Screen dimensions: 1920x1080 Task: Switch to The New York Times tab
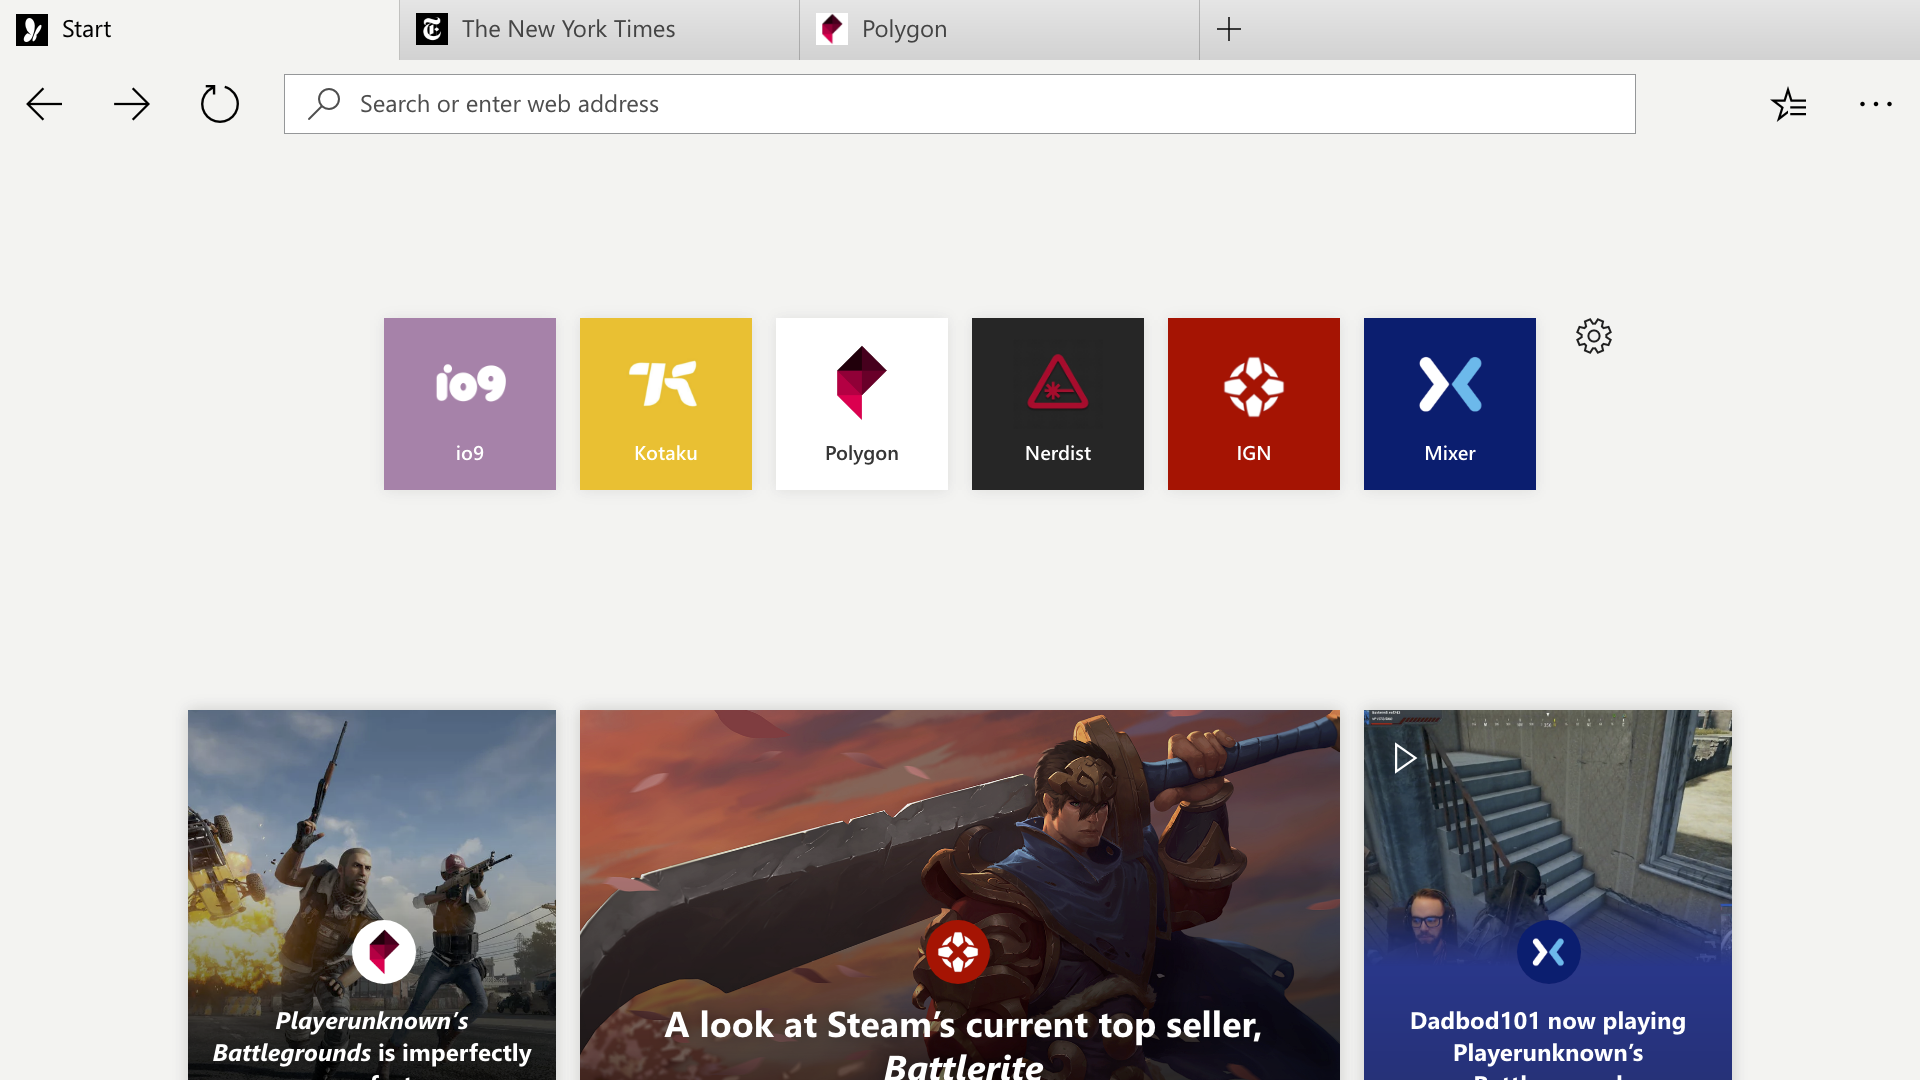click(x=600, y=29)
